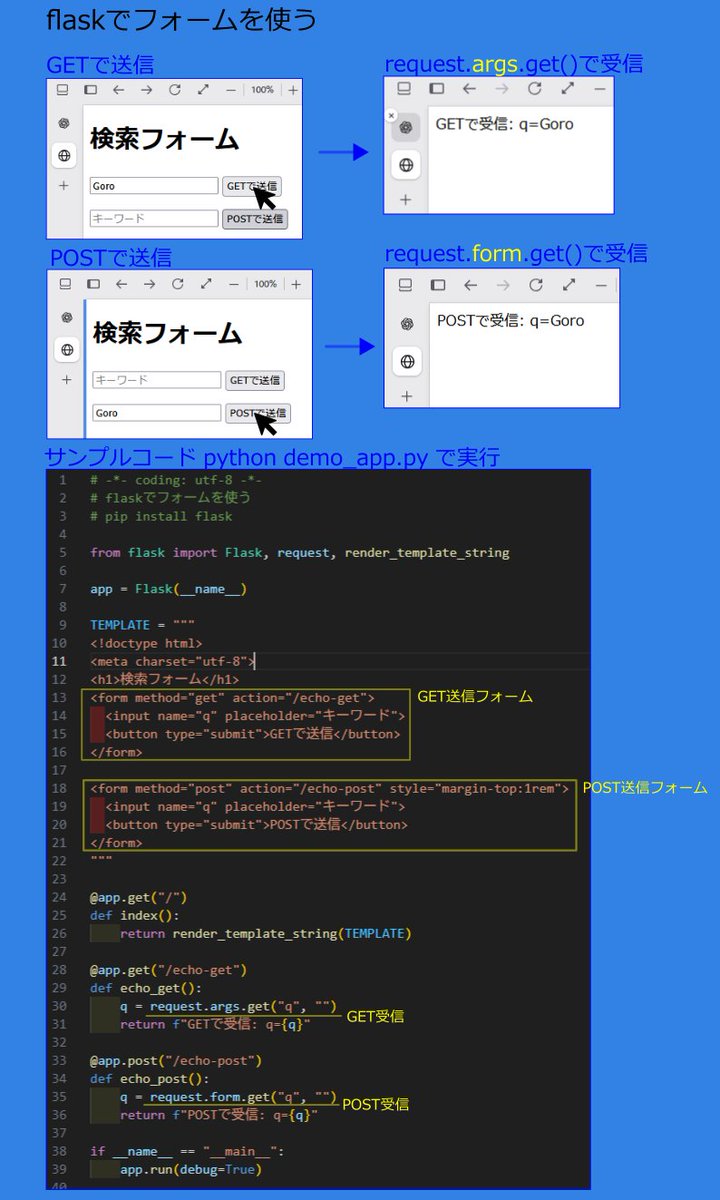720x1200 pixels.
Task: Click the 100% zoom label in POSTで送信 form window
Action: (265, 284)
